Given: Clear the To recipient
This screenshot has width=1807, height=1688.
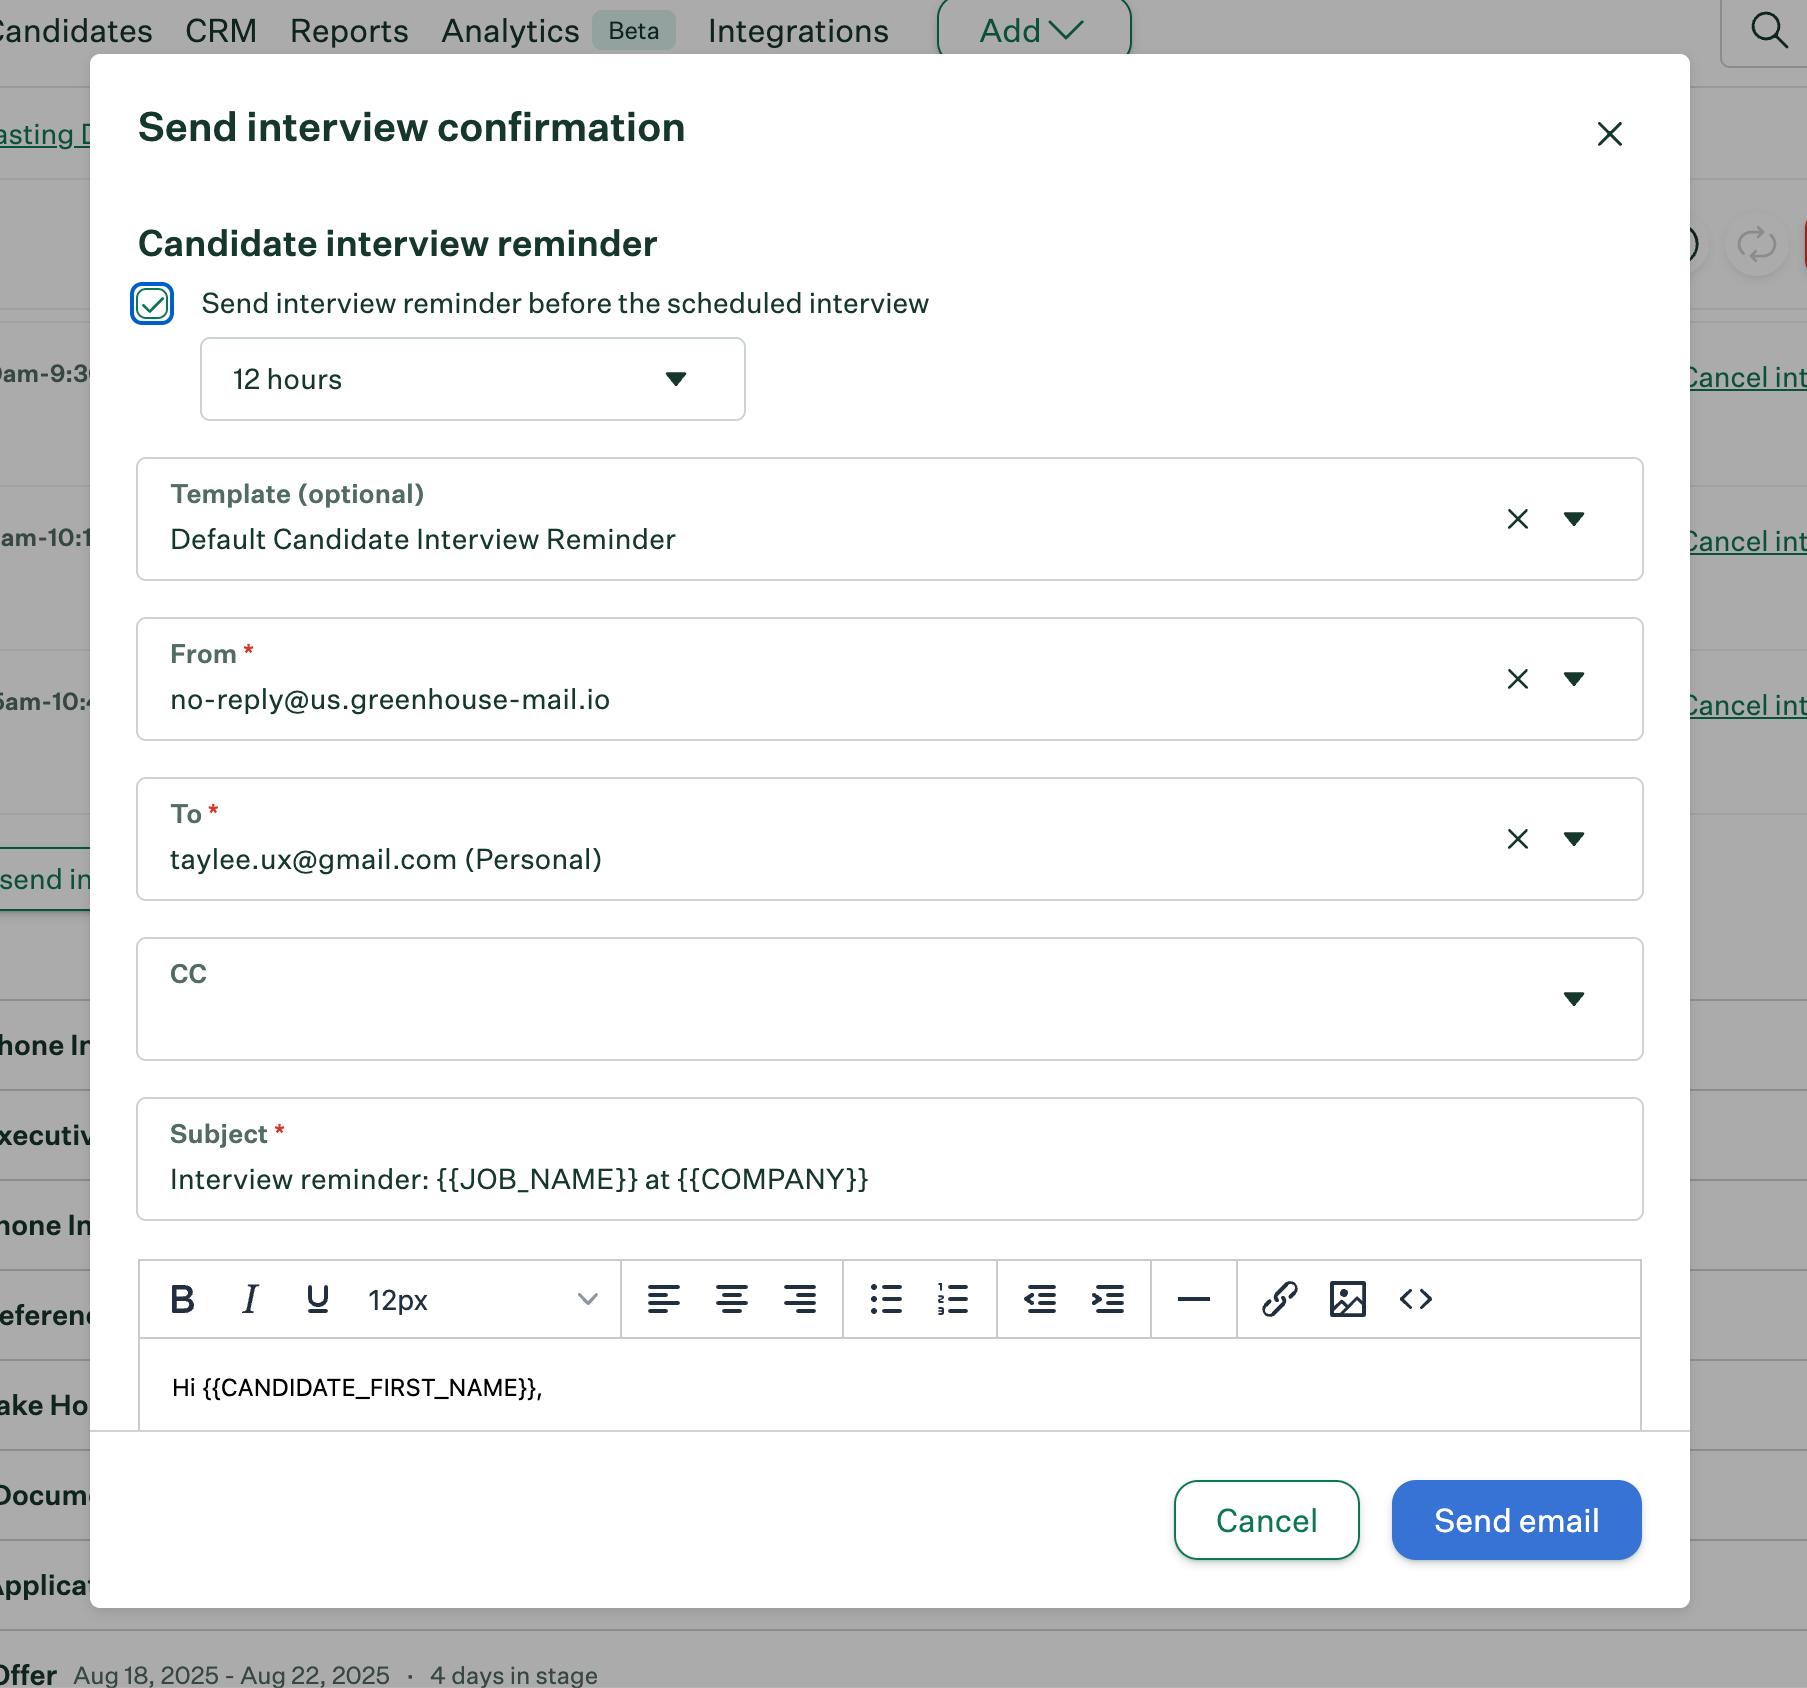Looking at the screenshot, I should 1518,839.
